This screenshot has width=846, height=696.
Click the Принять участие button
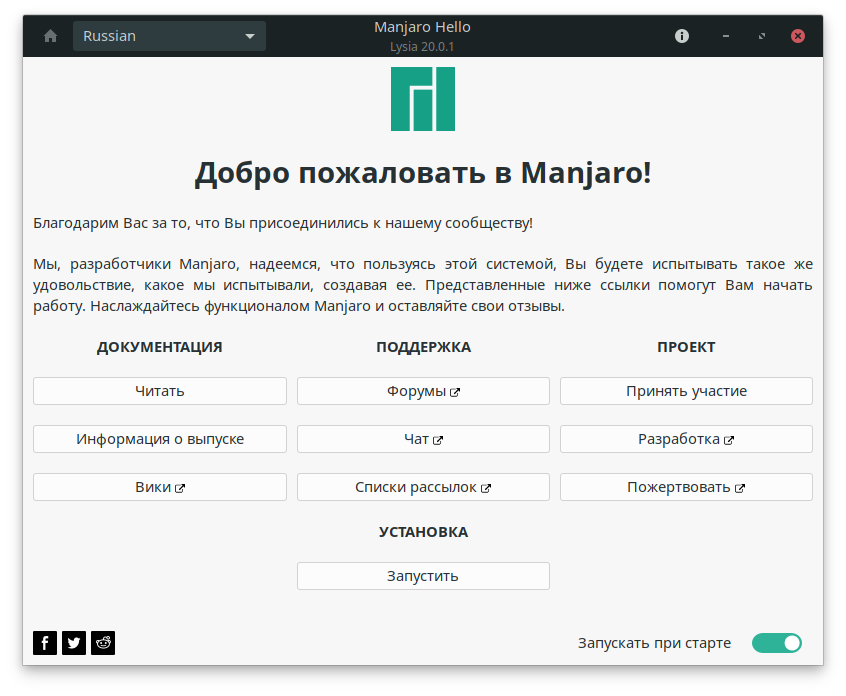(x=686, y=391)
